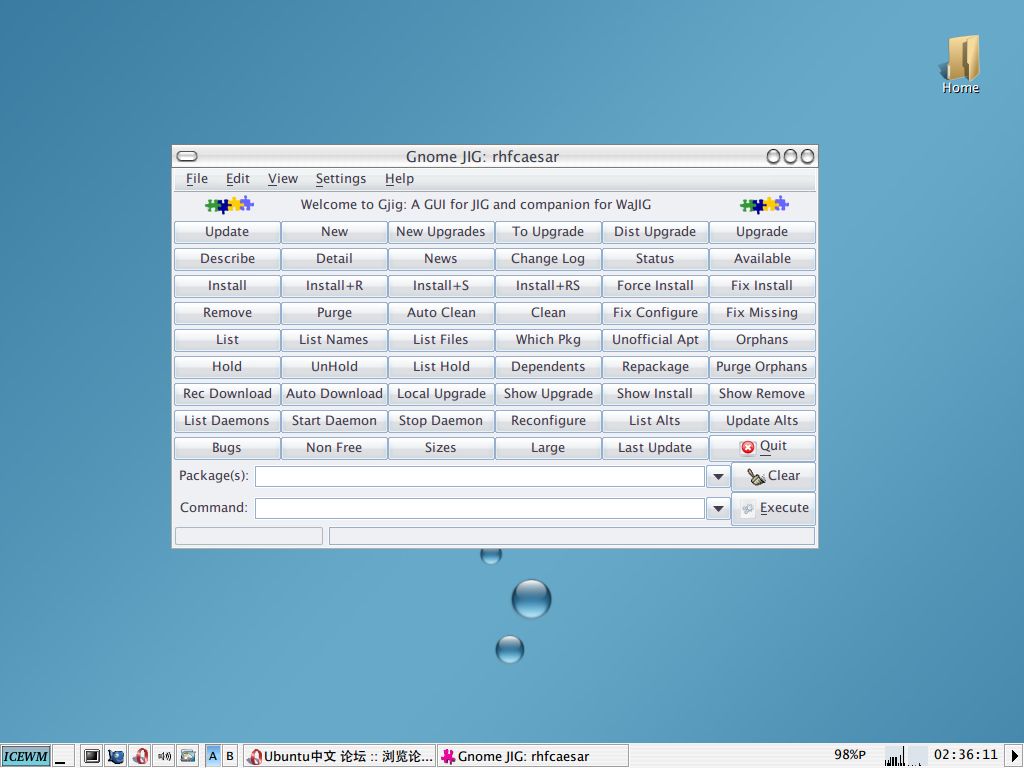Click the New Upgrades button
The height and width of the screenshot is (768, 1024).
click(441, 232)
